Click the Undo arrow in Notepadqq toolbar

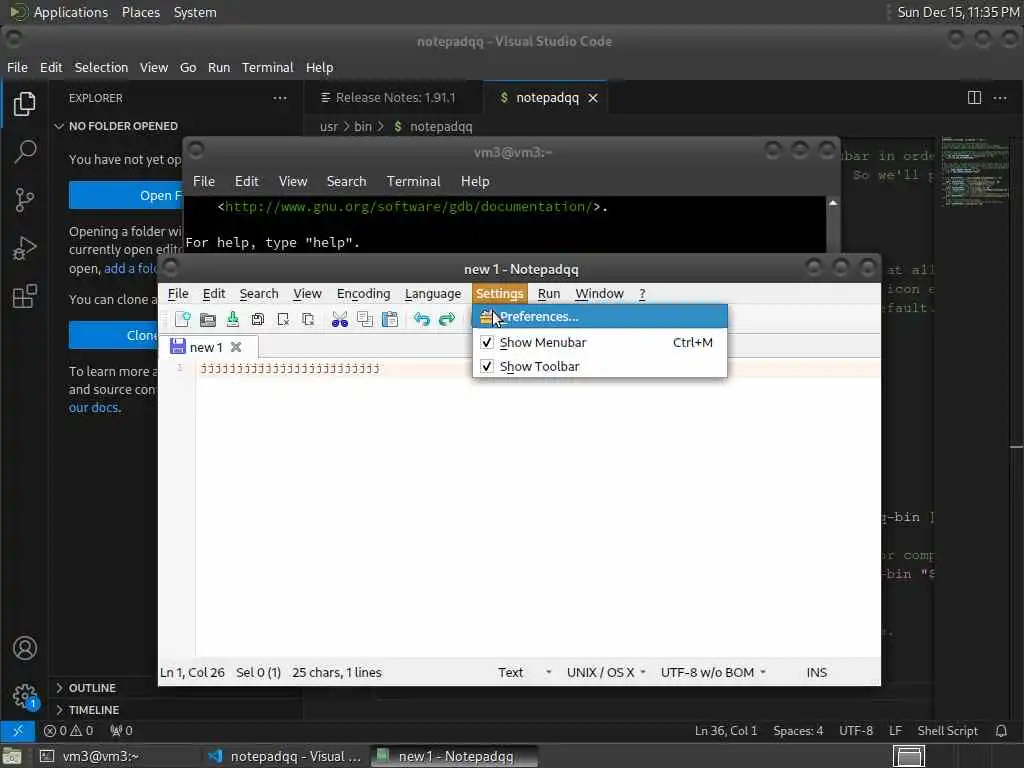click(422, 319)
